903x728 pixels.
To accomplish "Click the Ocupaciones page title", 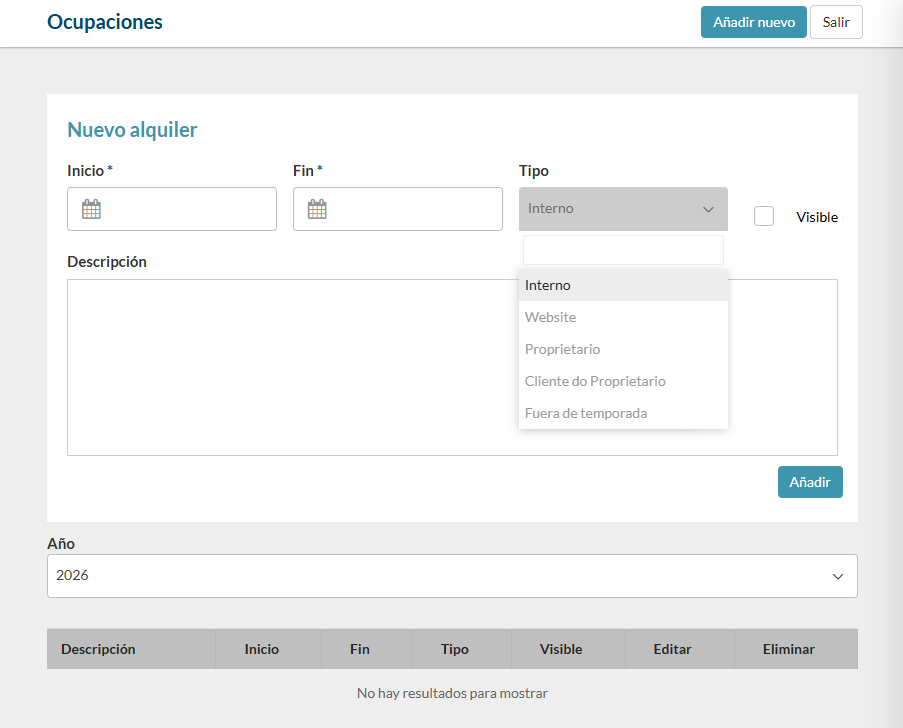I will tap(105, 22).
